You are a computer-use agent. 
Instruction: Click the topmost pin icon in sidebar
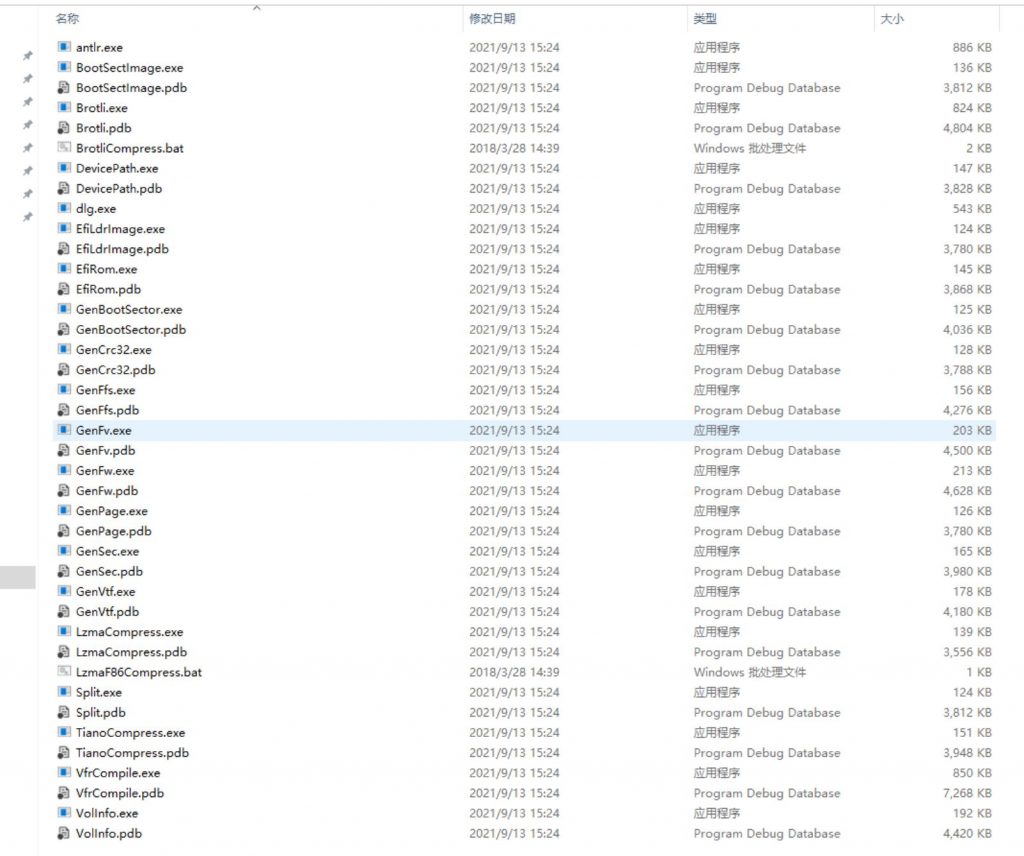(28, 56)
